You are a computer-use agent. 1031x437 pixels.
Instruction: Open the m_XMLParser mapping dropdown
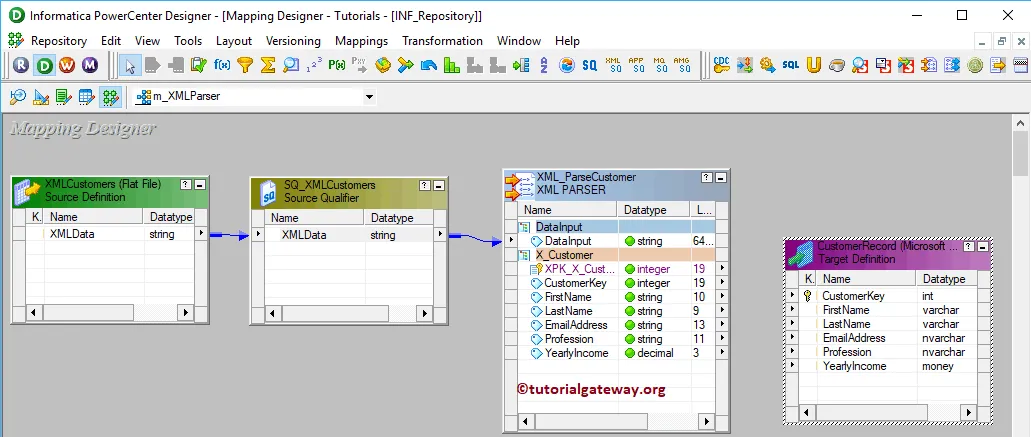369,97
